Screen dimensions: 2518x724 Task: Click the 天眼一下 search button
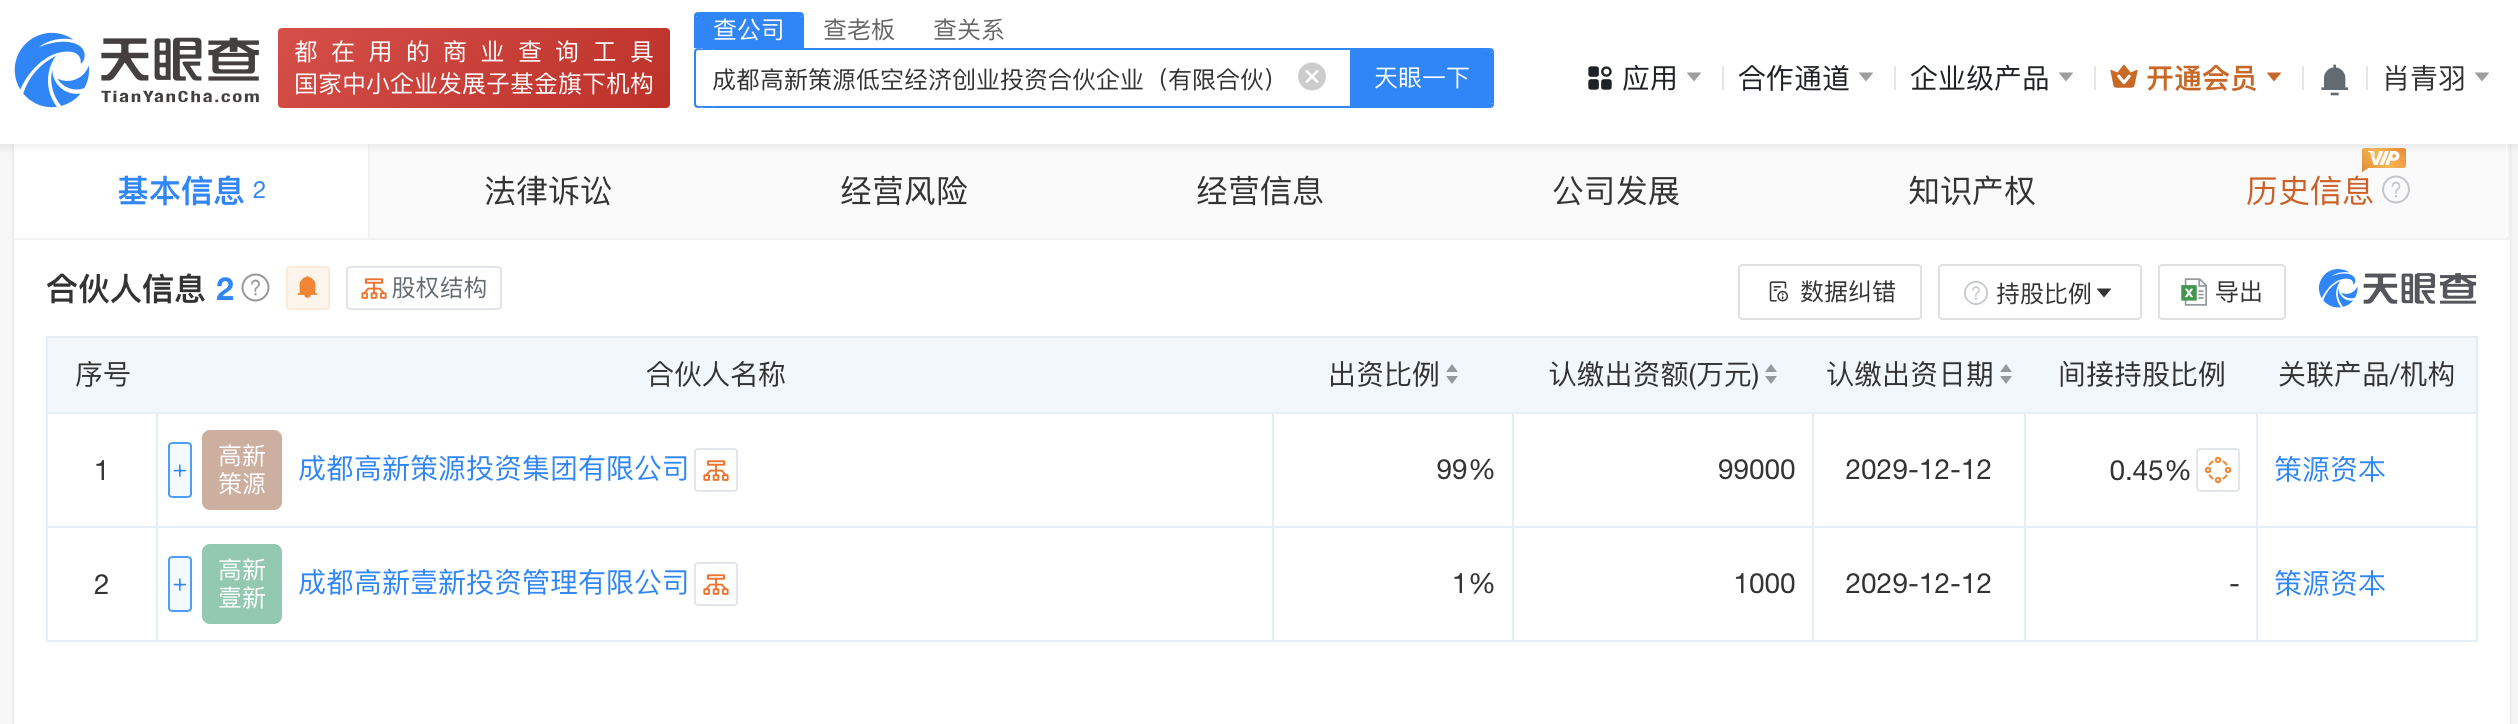(x=1421, y=78)
